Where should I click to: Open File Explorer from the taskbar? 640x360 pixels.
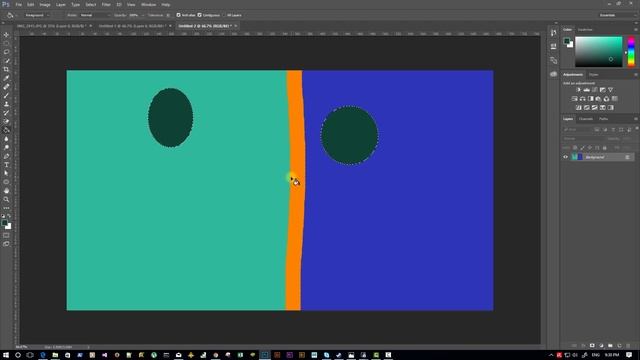tap(55, 355)
